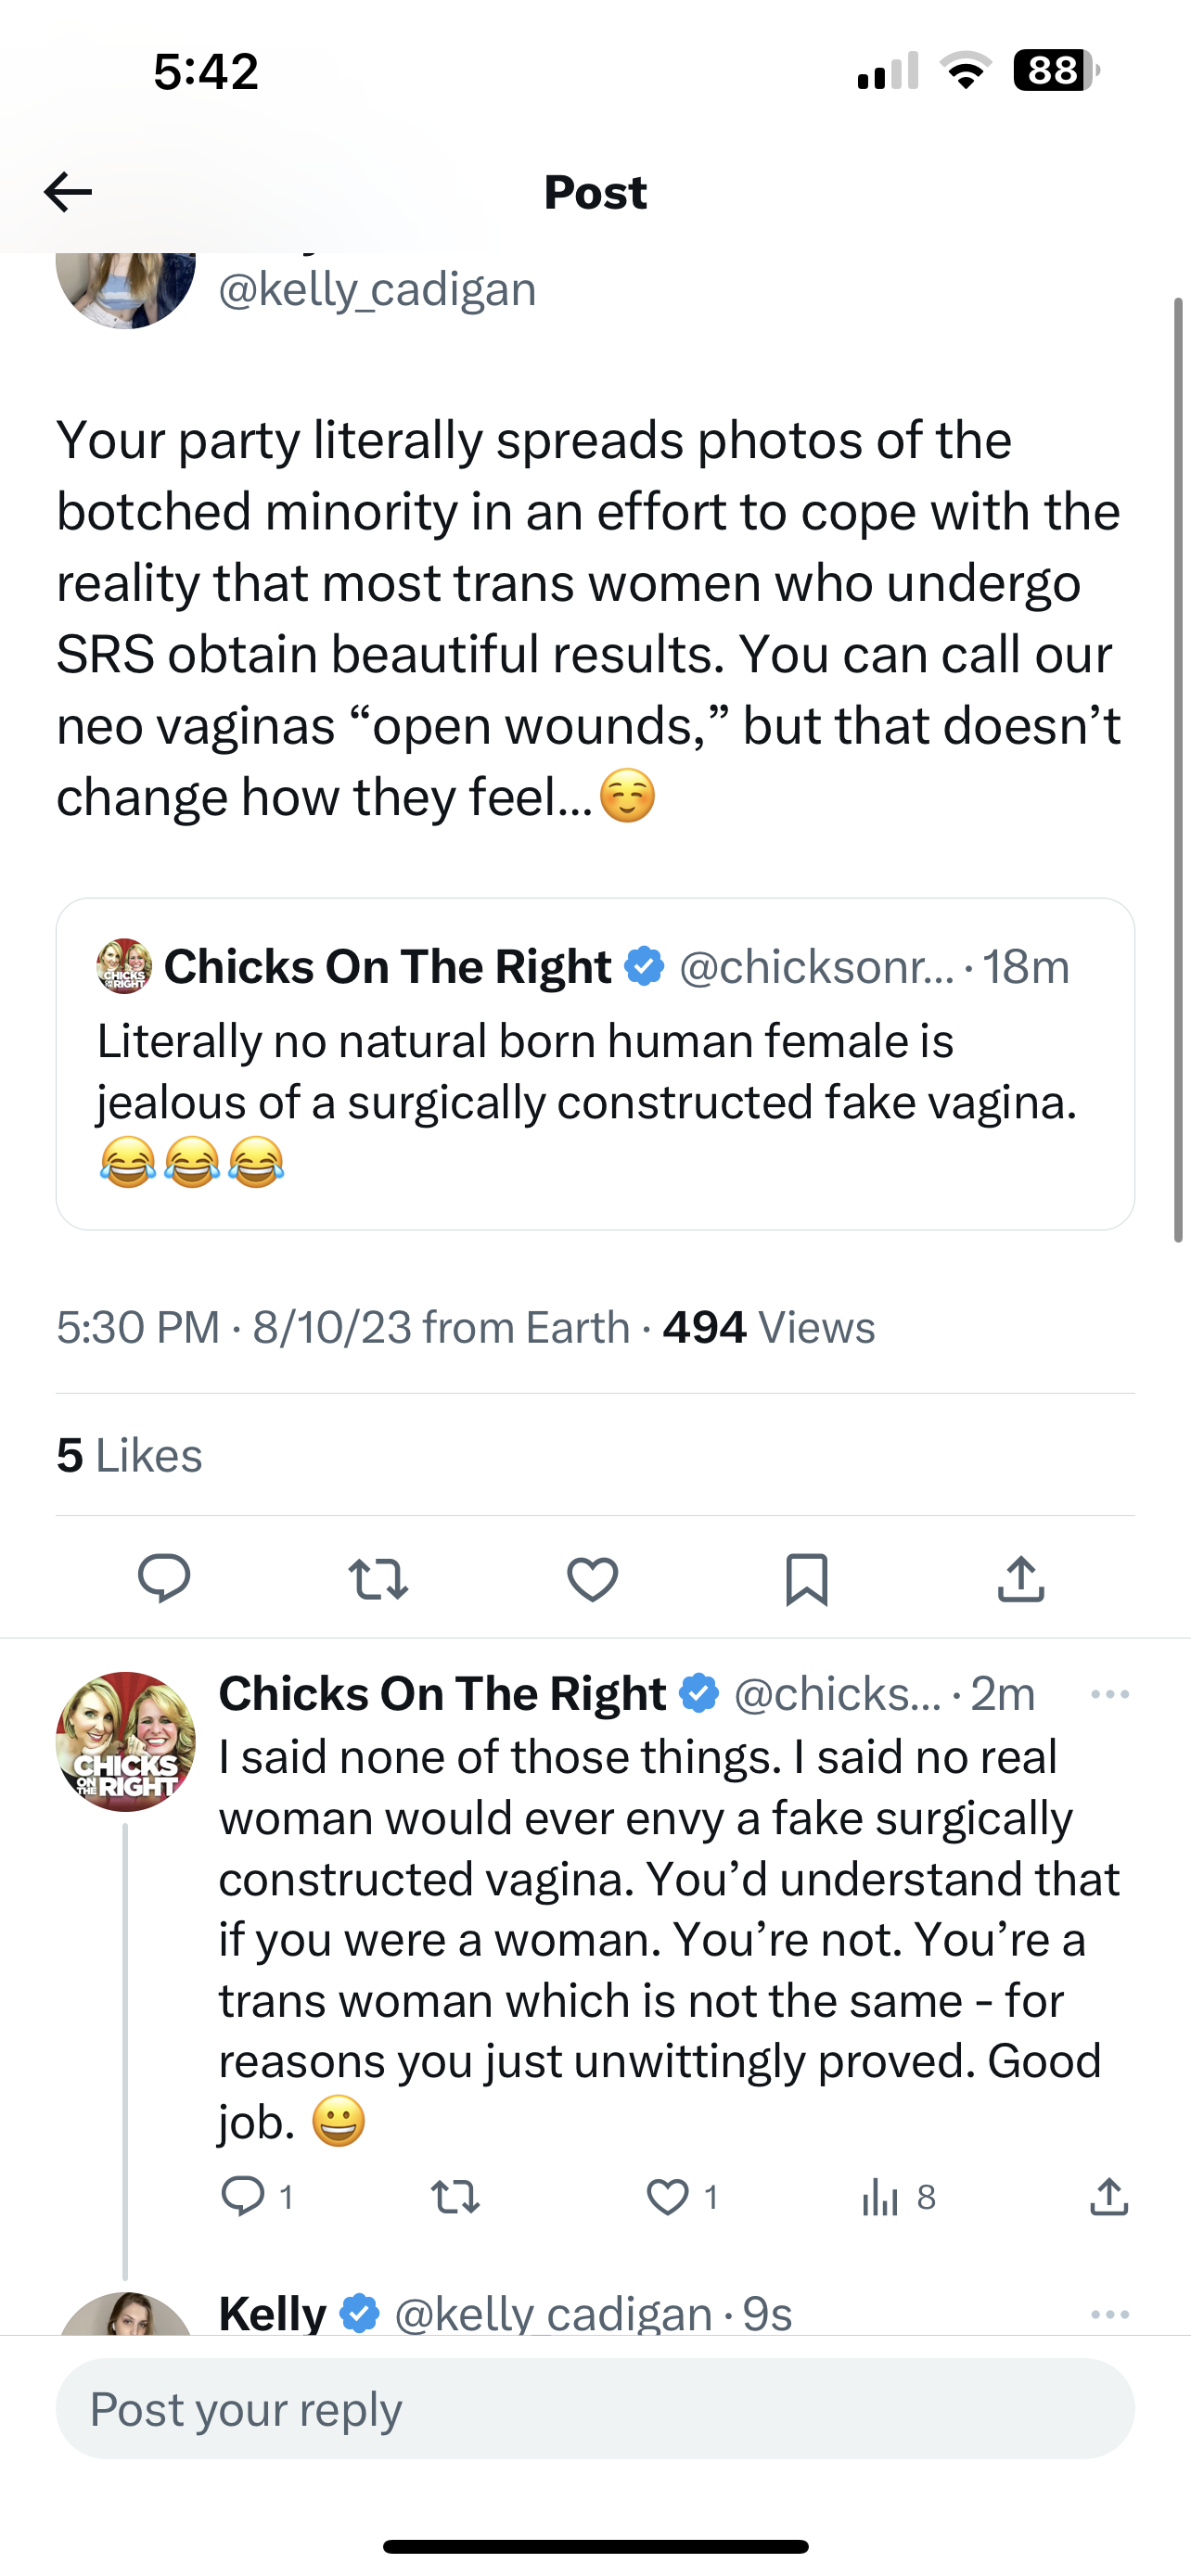The width and height of the screenshot is (1191, 2576).
Task: Tap the back arrow in the header
Action: click(68, 192)
